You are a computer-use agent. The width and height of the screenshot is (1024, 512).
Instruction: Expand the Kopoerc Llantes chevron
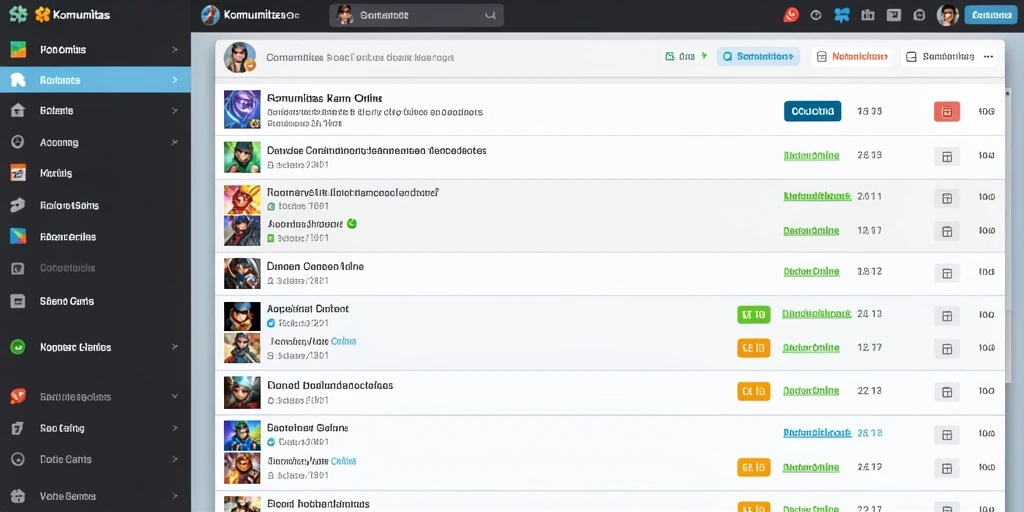(x=174, y=347)
